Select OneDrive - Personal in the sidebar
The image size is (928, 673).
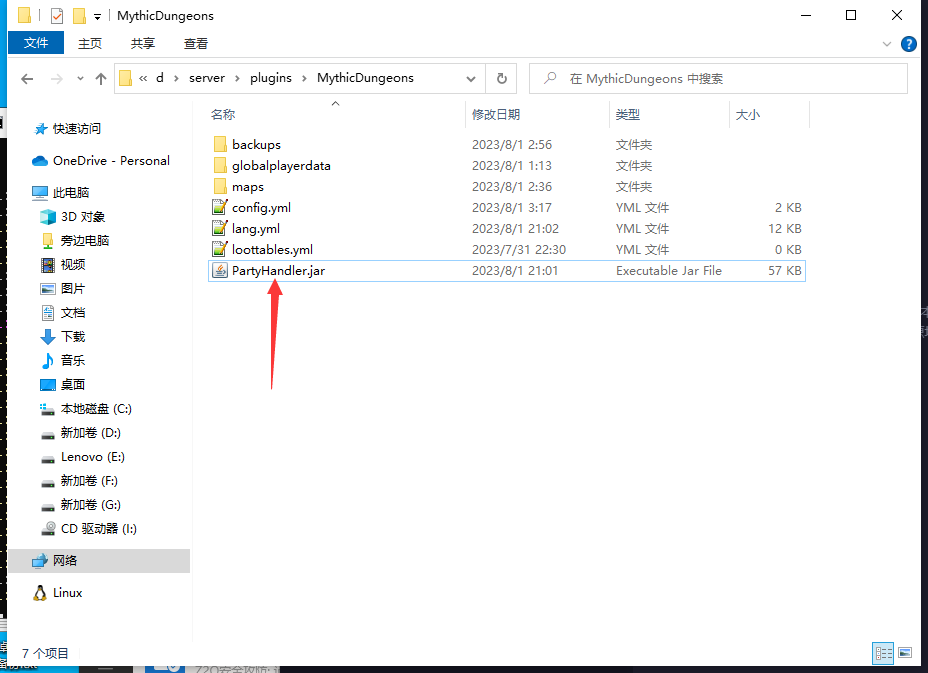click(x=100, y=160)
